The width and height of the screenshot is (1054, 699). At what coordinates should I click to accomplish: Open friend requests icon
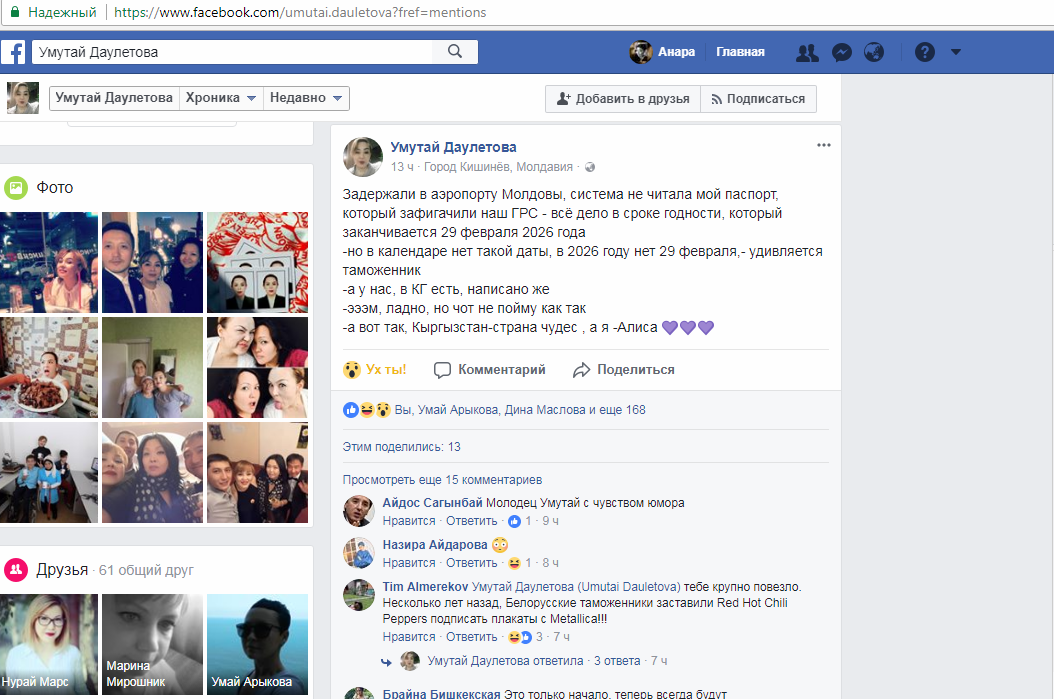[x=806, y=53]
